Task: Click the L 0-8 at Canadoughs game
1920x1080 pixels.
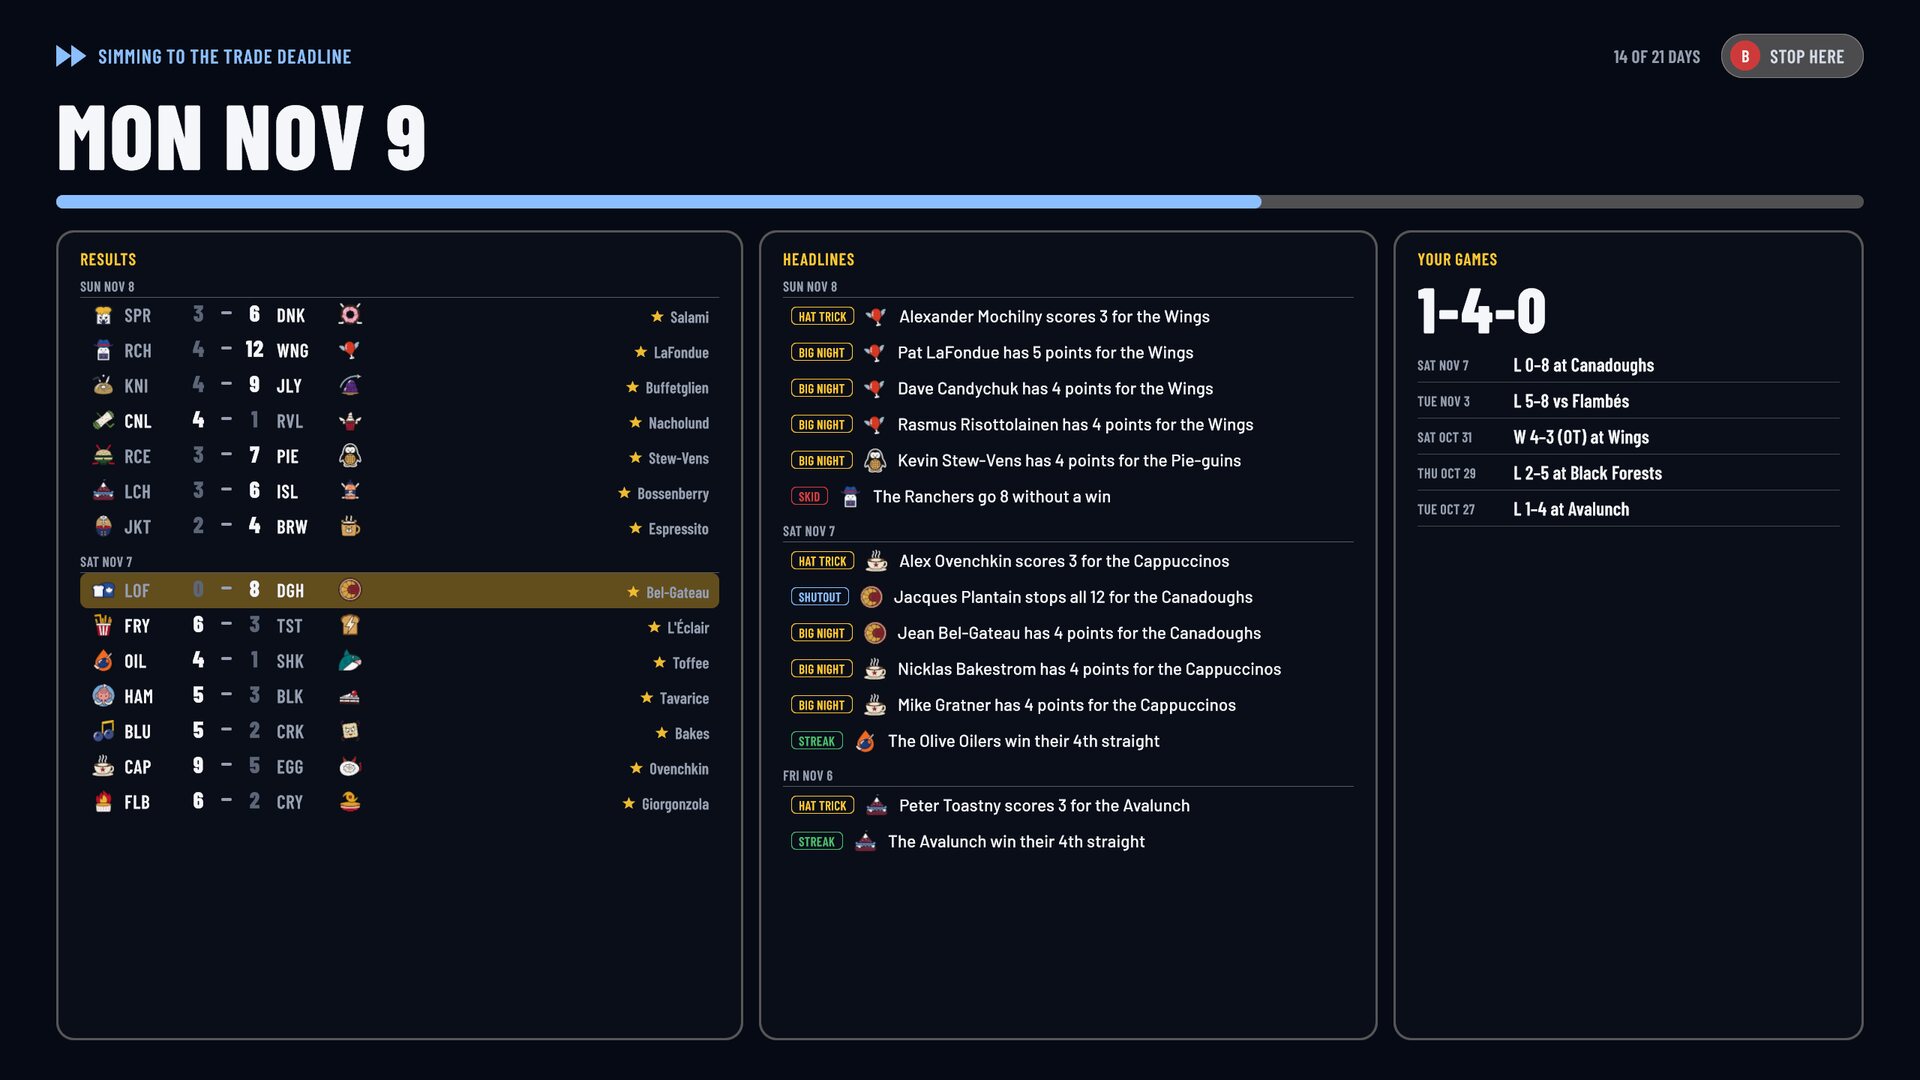Action: click(x=1627, y=365)
